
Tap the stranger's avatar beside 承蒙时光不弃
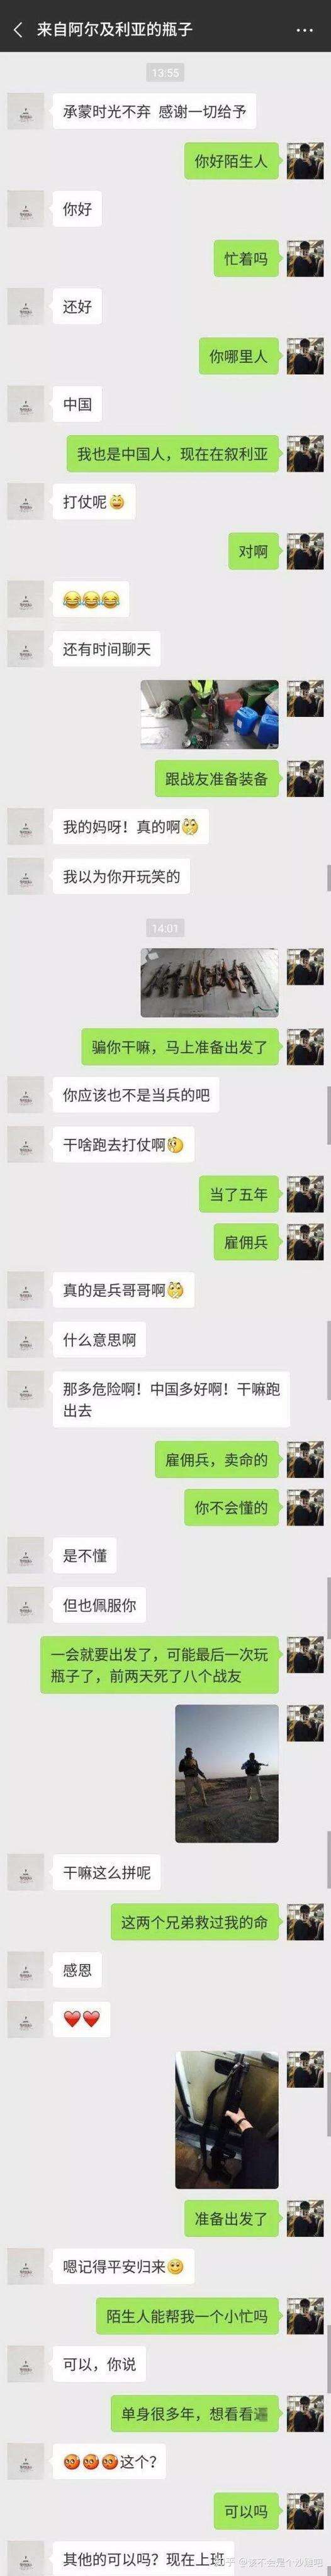point(26,111)
